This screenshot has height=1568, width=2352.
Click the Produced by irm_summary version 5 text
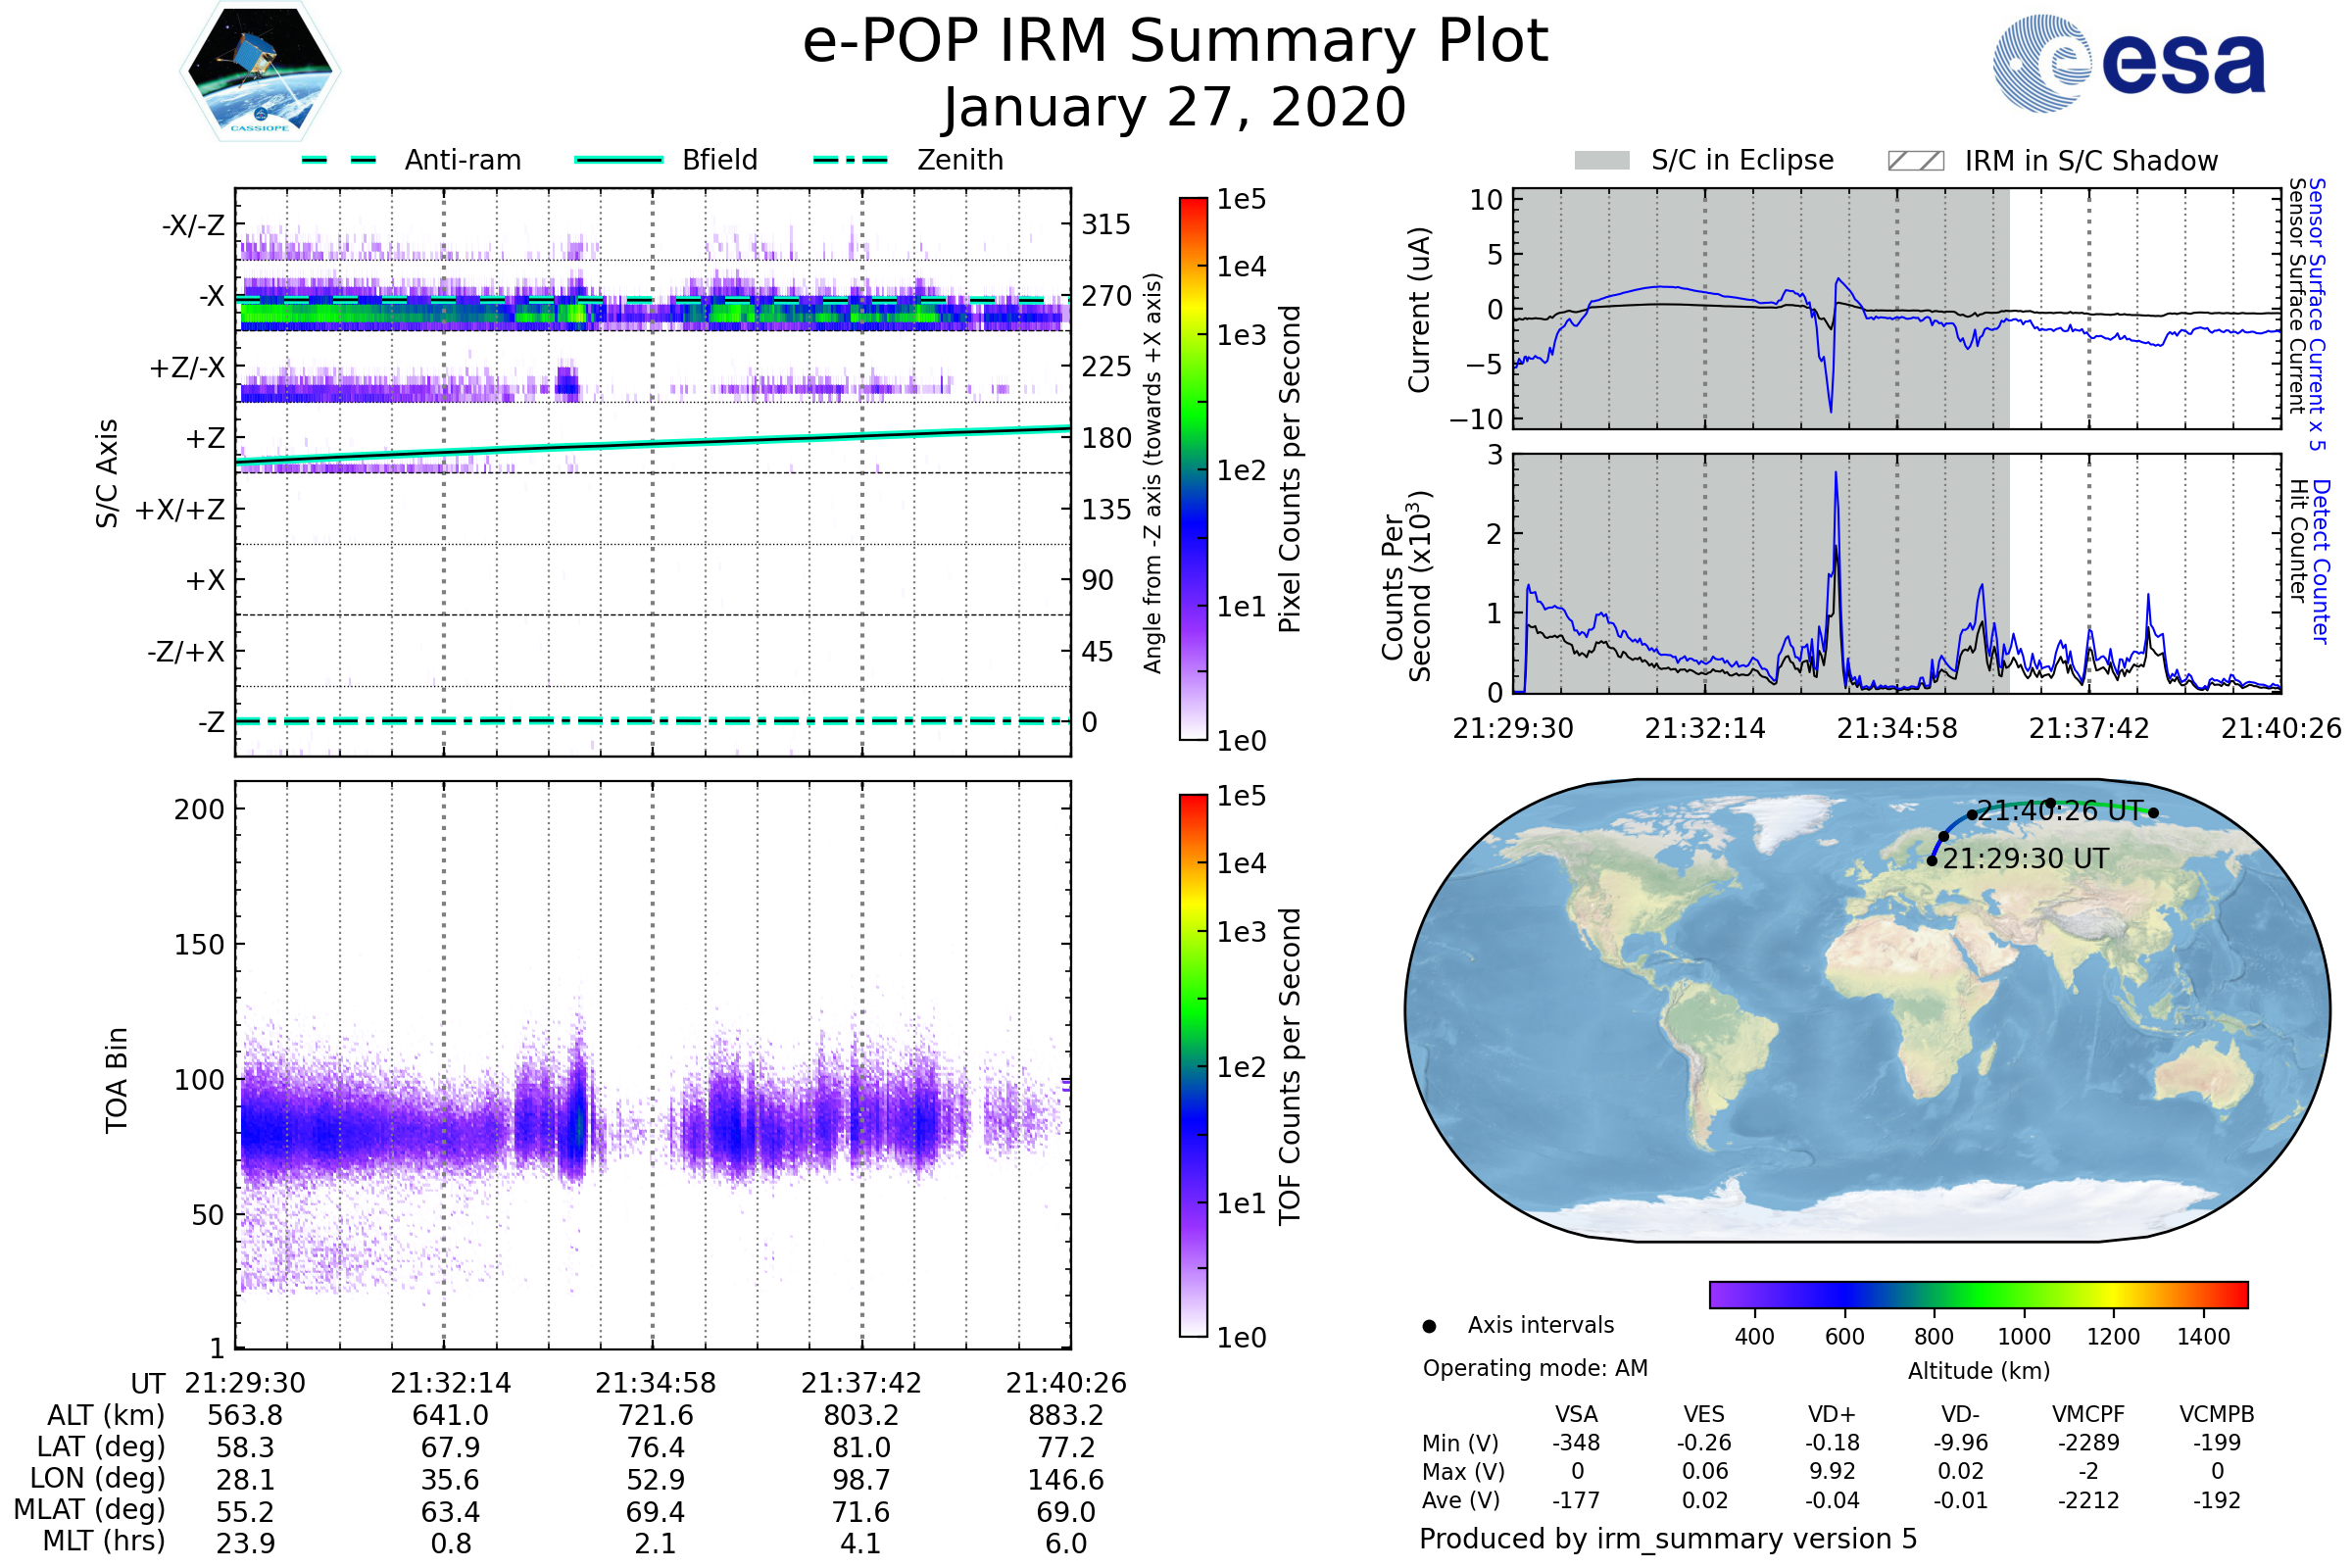click(x=1668, y=1539)
